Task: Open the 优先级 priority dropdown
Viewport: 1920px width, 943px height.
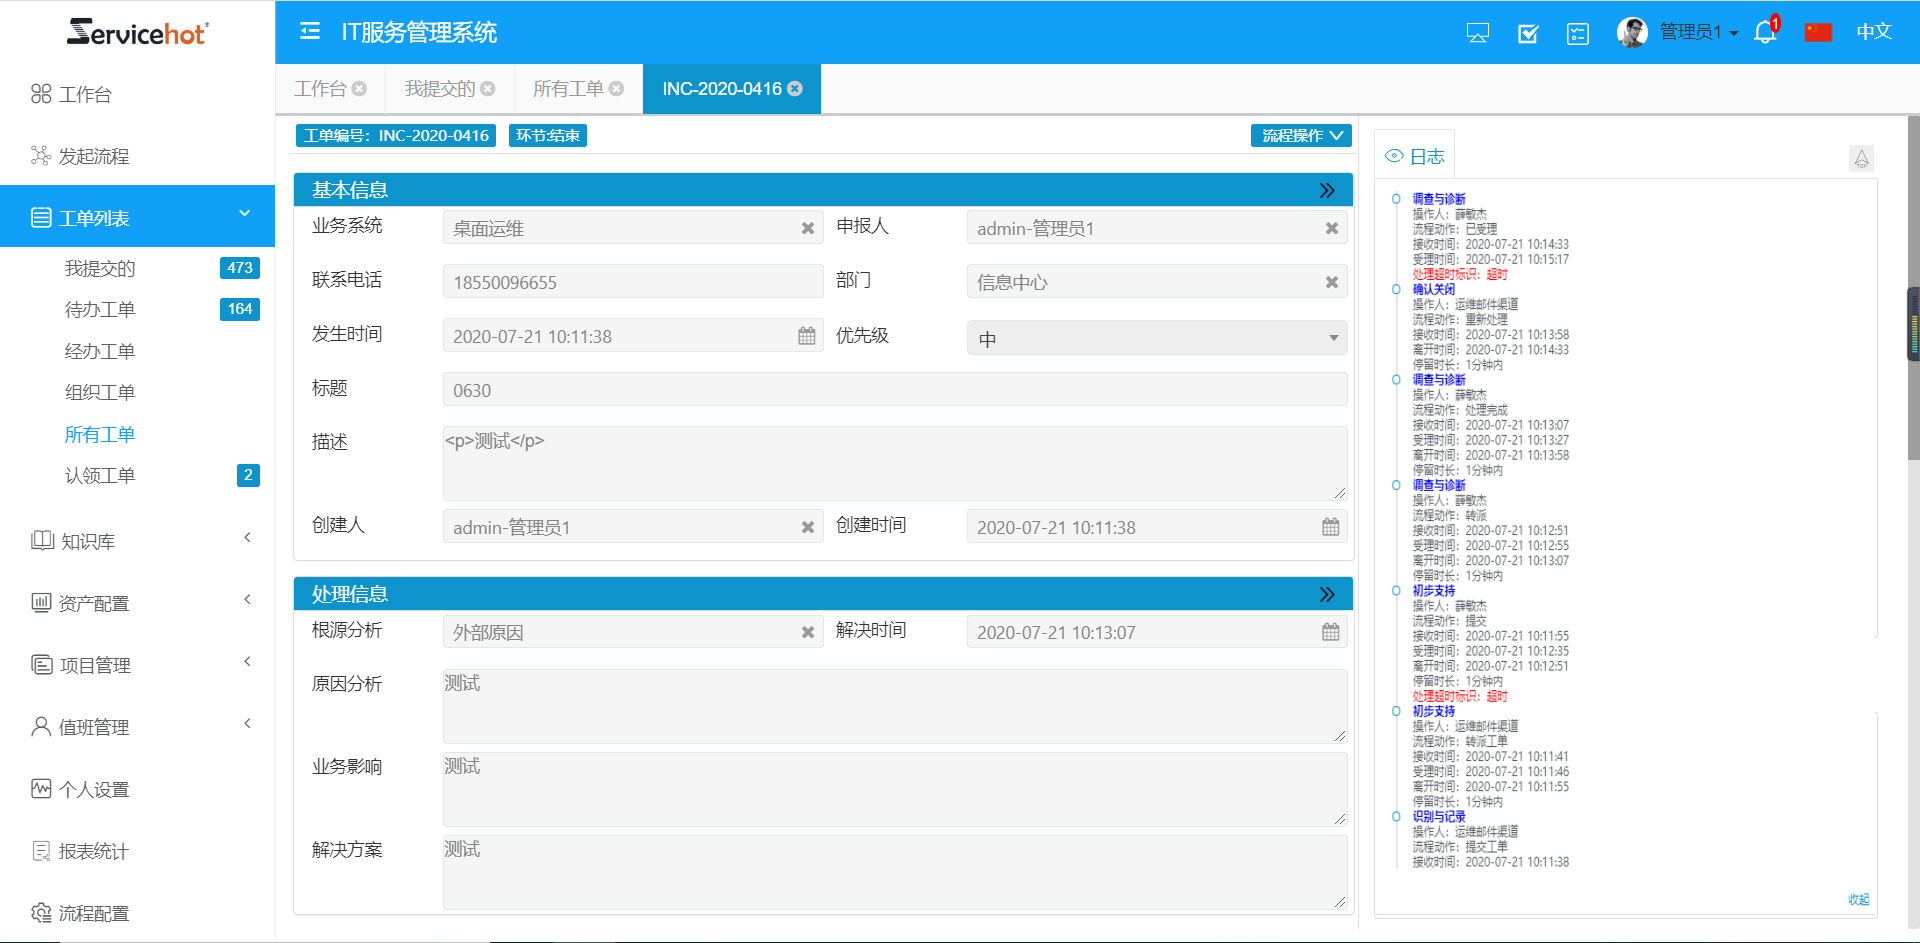Action: 1156,338
